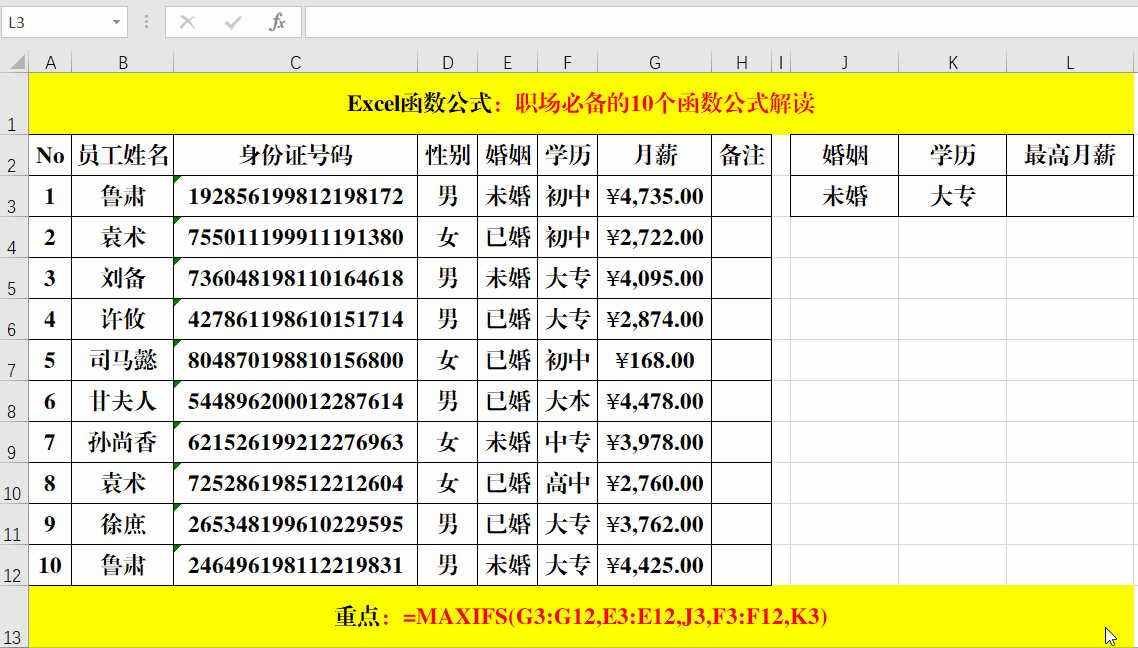Image resolution: width=1138 pixels, height=648 pixels.
Task: Click the No cell with value 10
Action: click(50, 565)
